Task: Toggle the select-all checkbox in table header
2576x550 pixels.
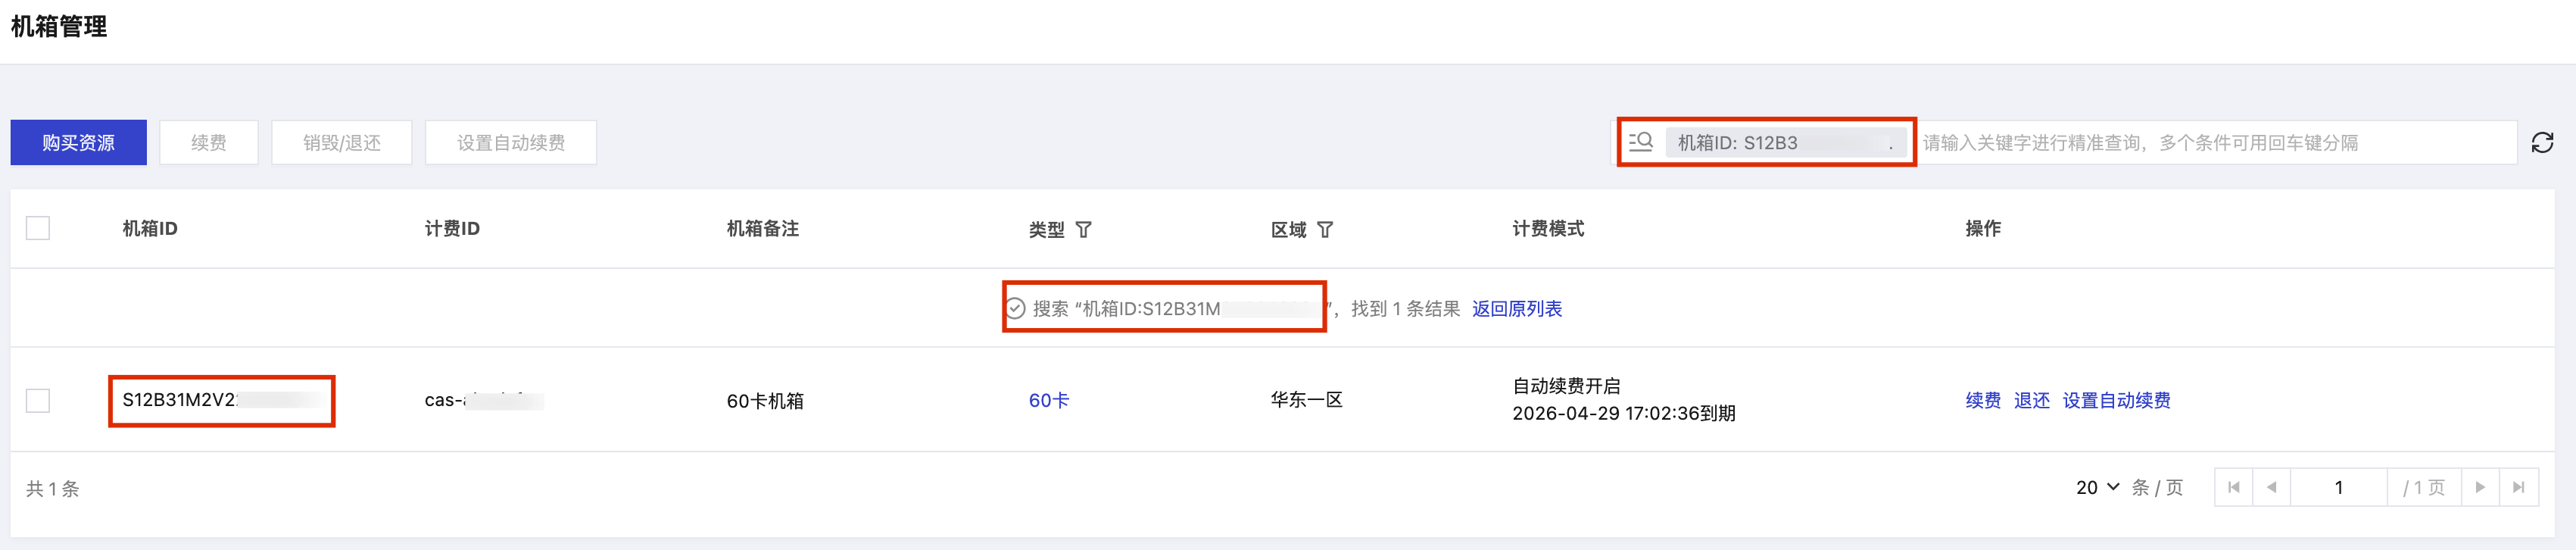Action: click(38, 228)
